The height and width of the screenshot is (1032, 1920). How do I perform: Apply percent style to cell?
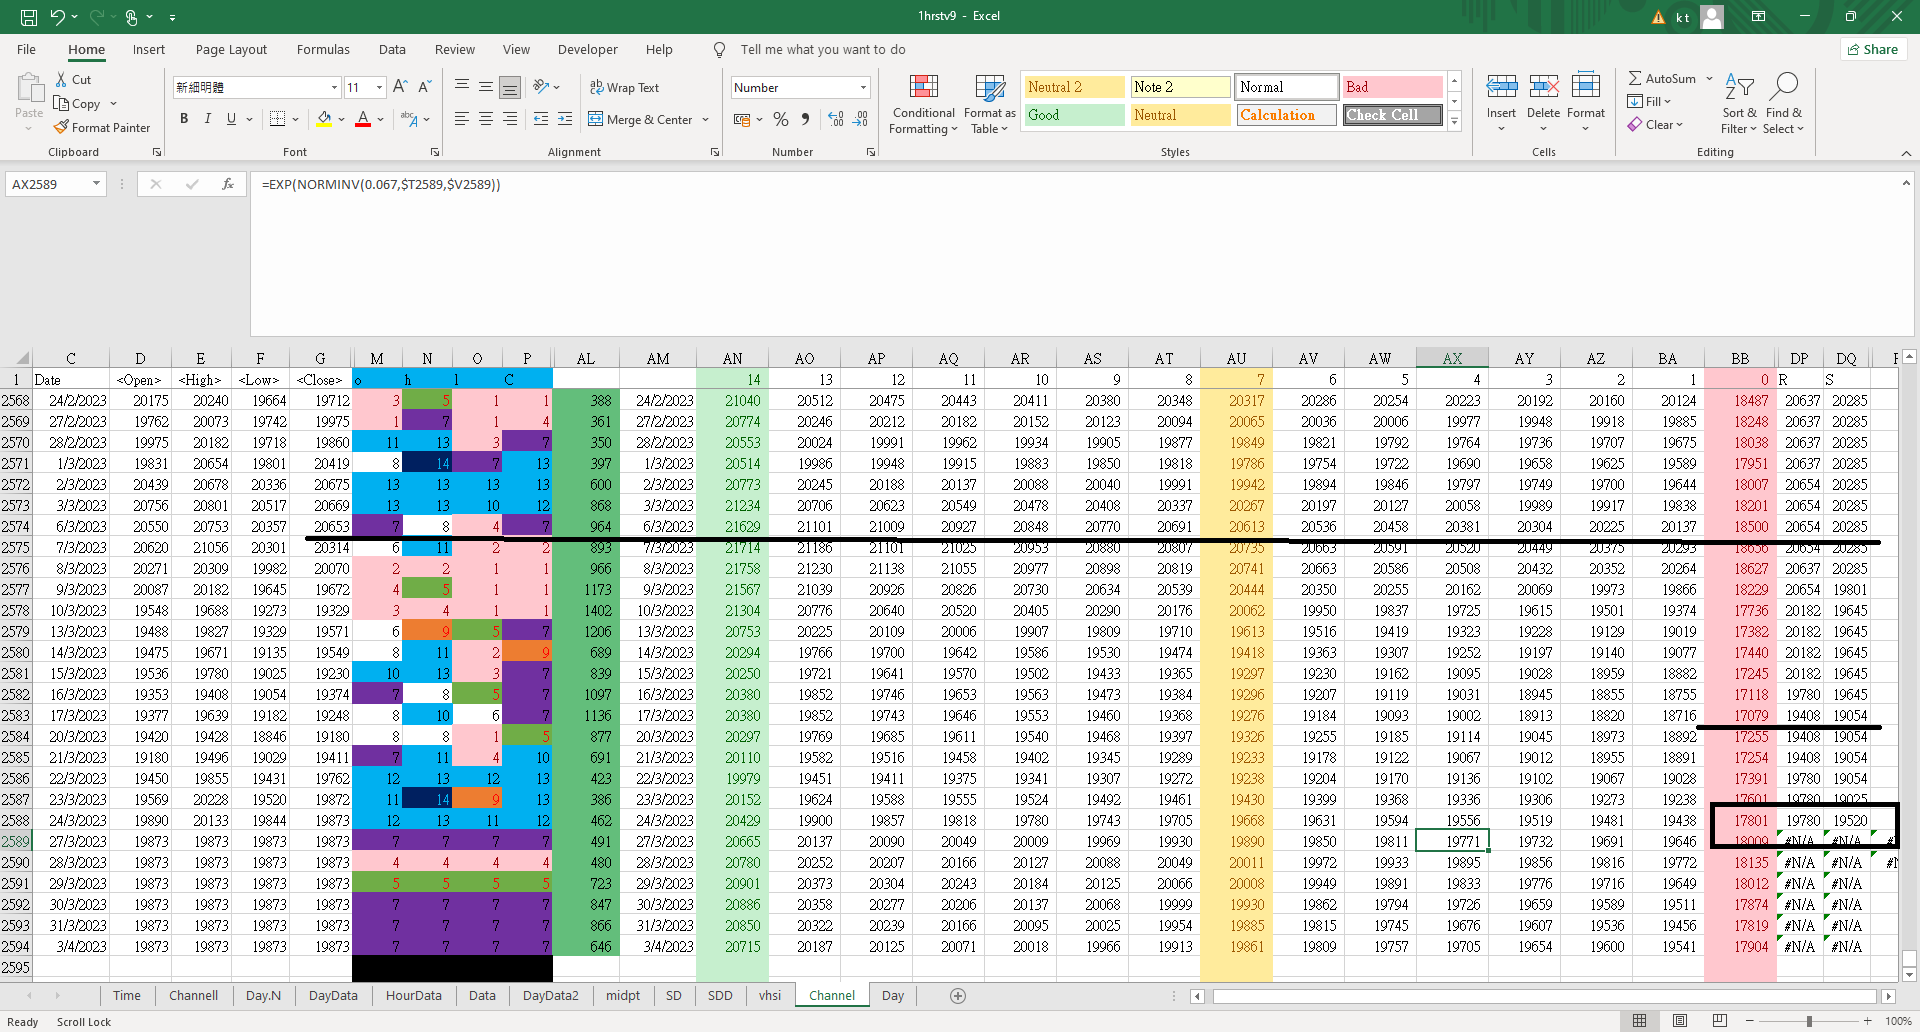(780, 120)
